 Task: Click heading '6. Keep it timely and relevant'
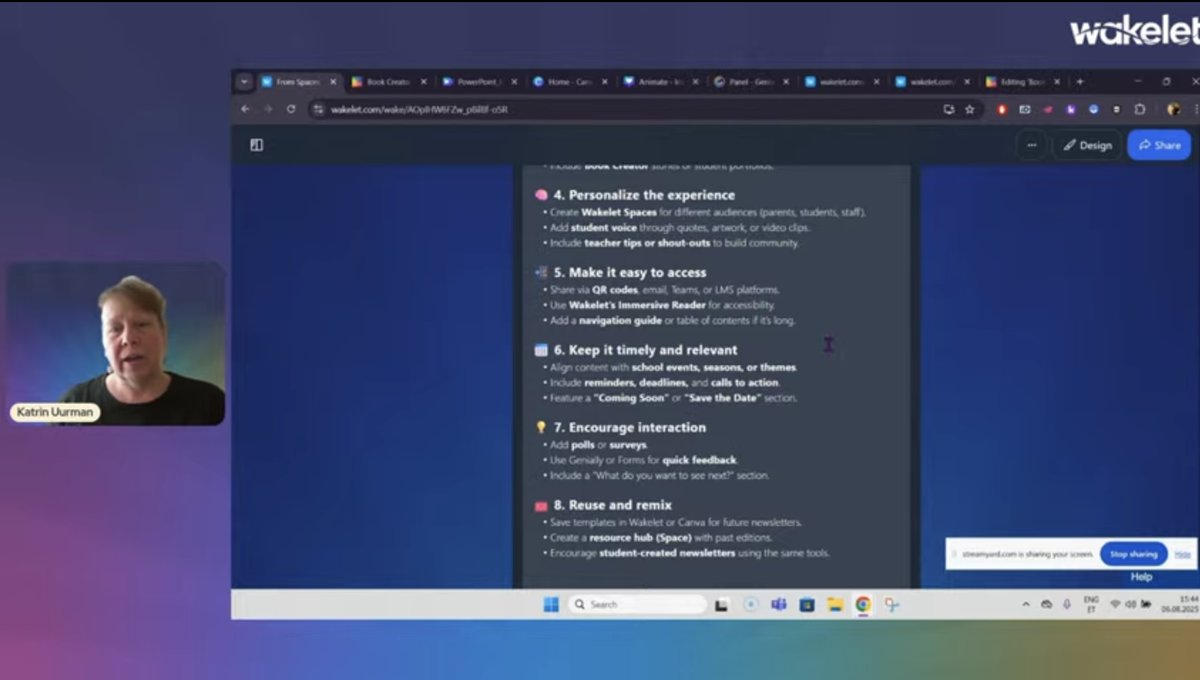tap(645, 350)
